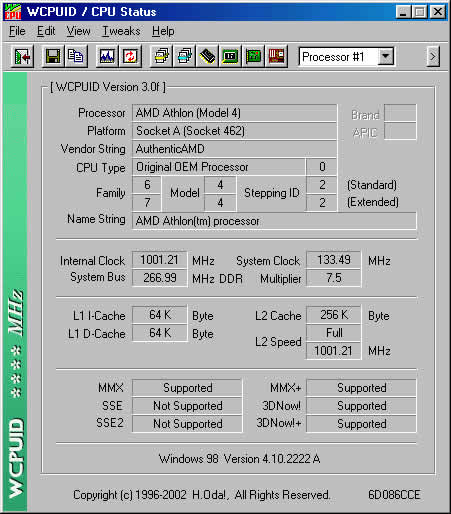This screenshot has height=514, width=451.
Task: Click the red motherboard icon
Action: pyautogui.click(x=276, y=57)
